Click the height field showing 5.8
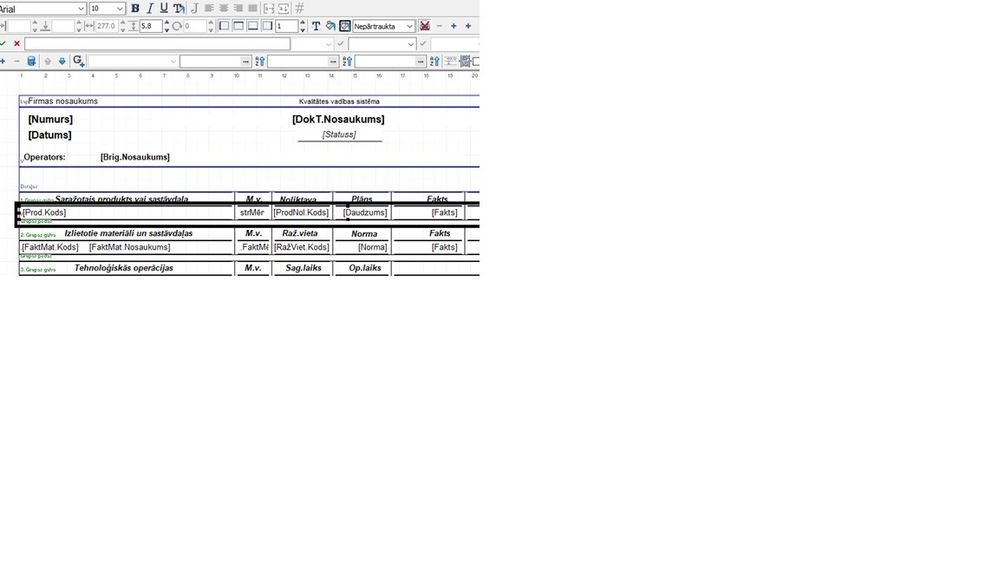The width and height of the screenshot is (999, 562). click(x=150, y=26)
